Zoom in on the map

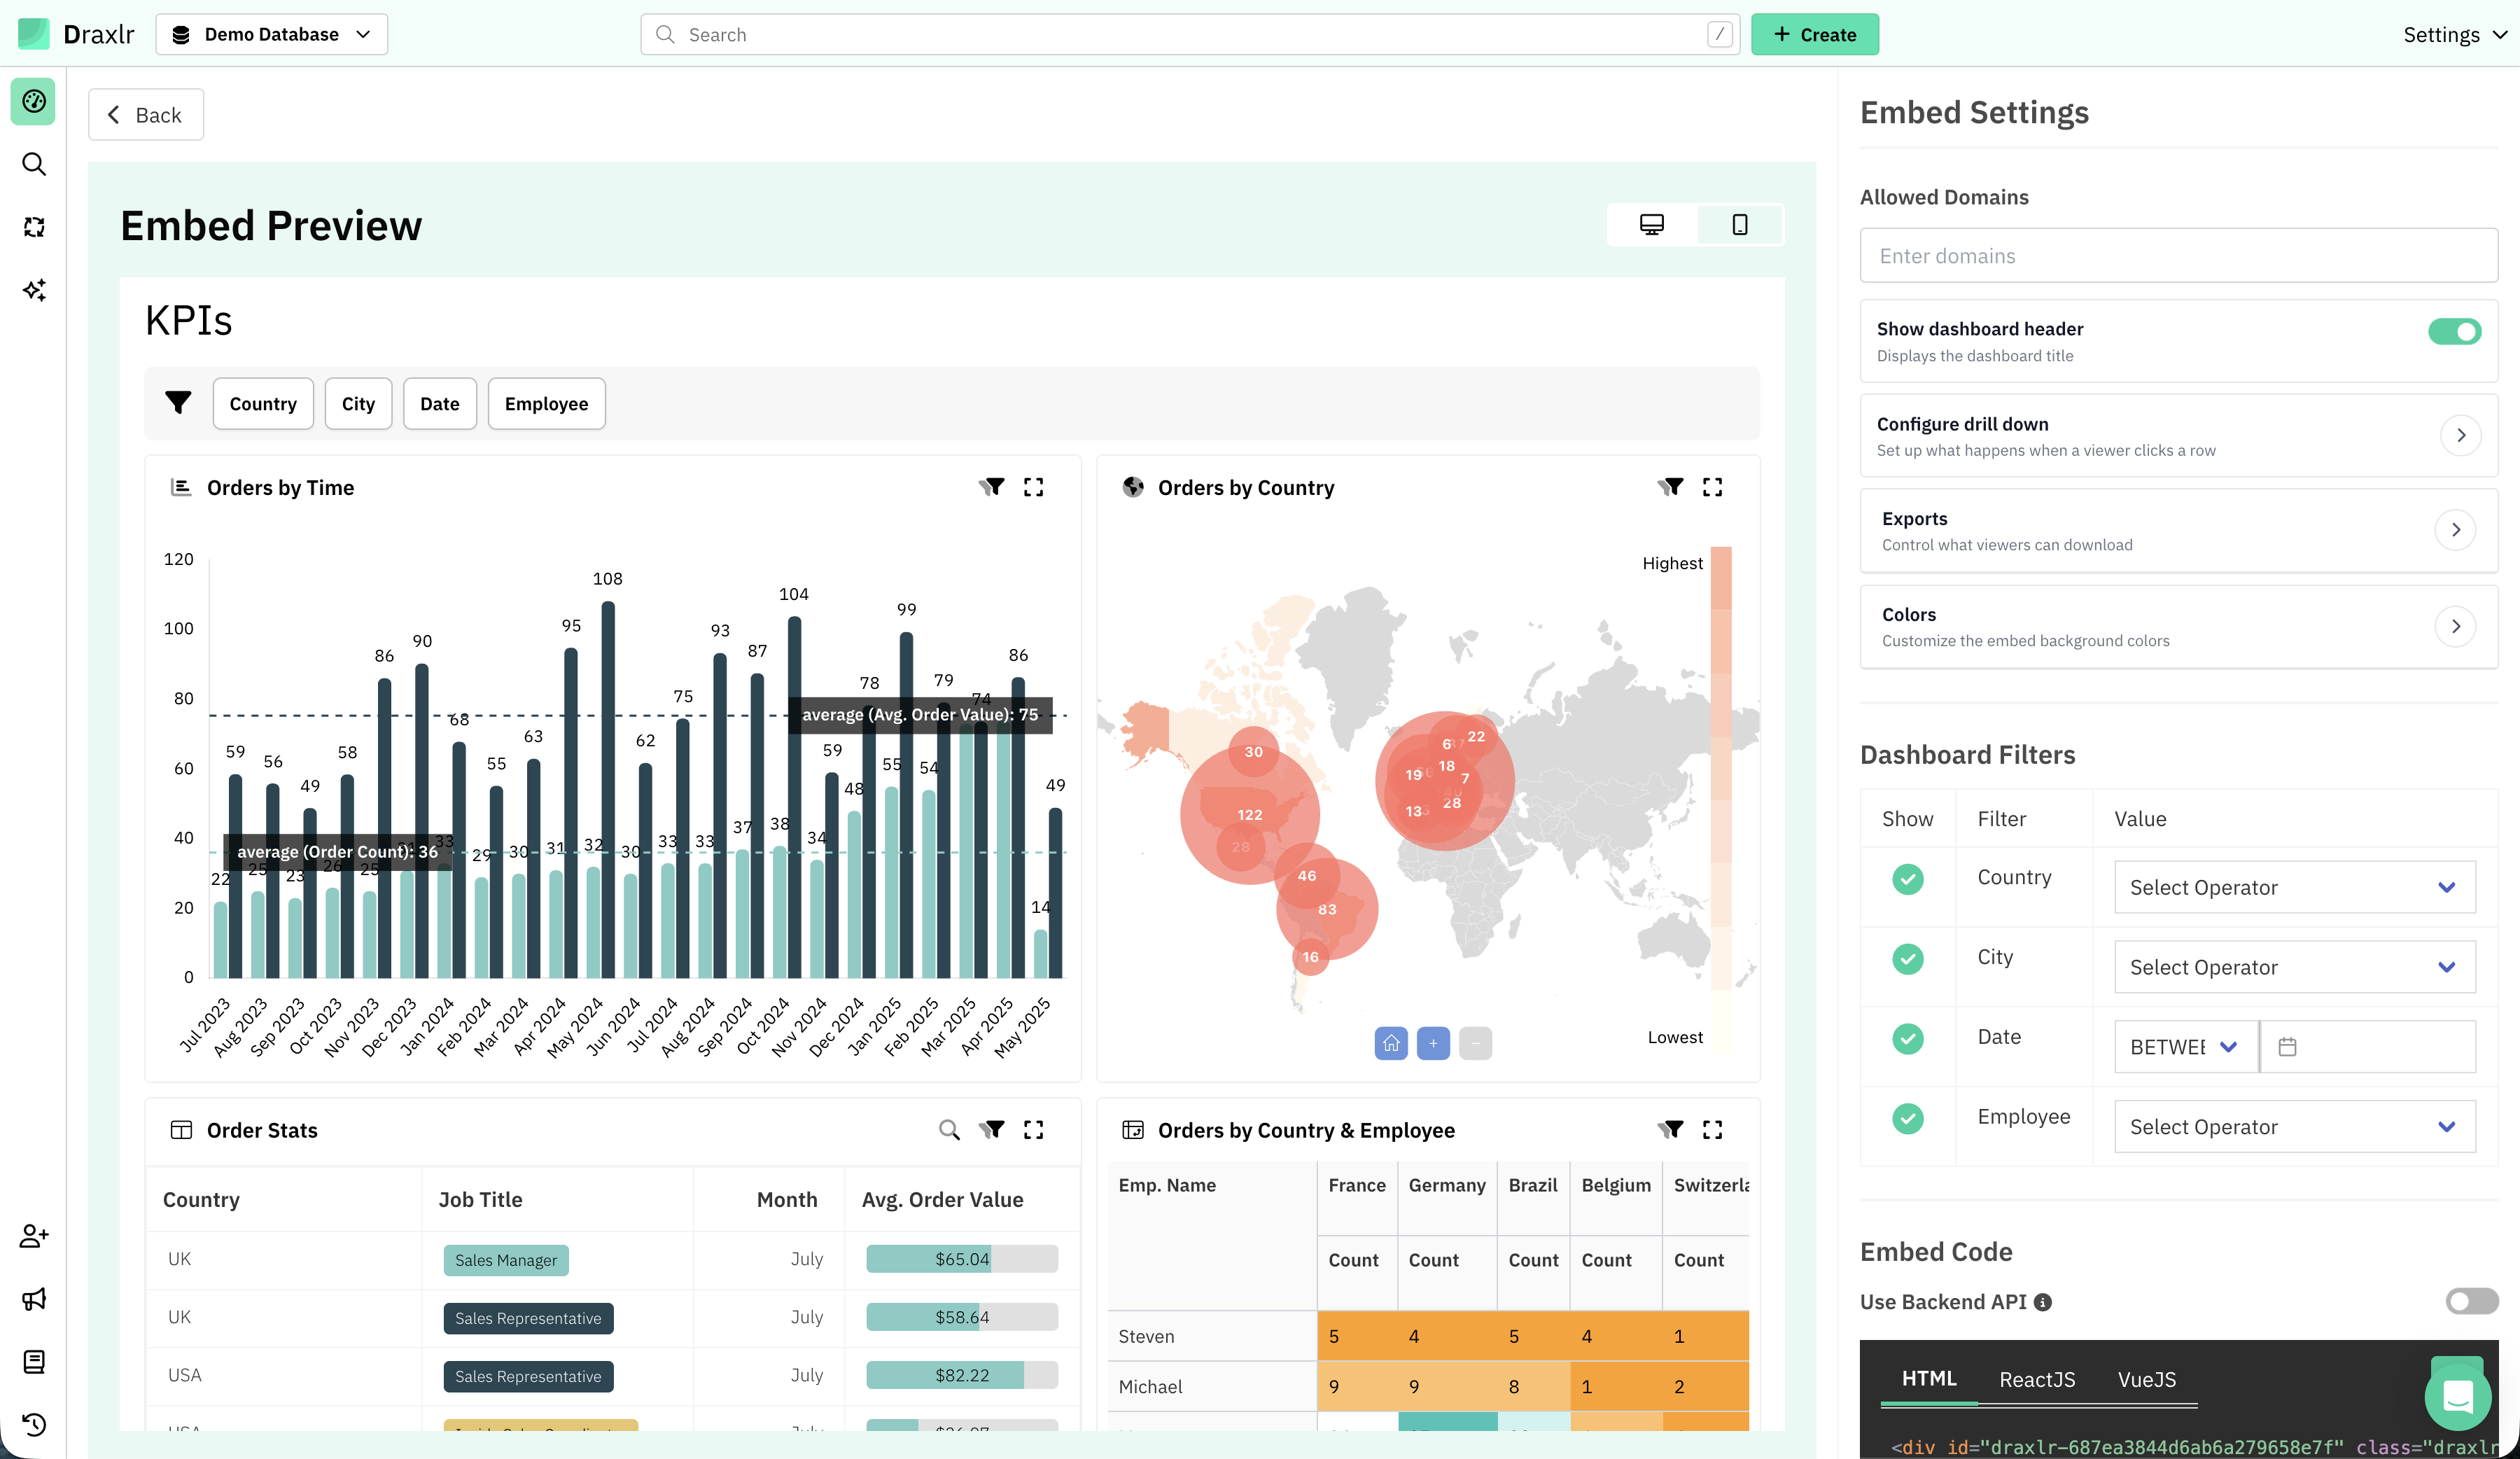point(1432,1043)
